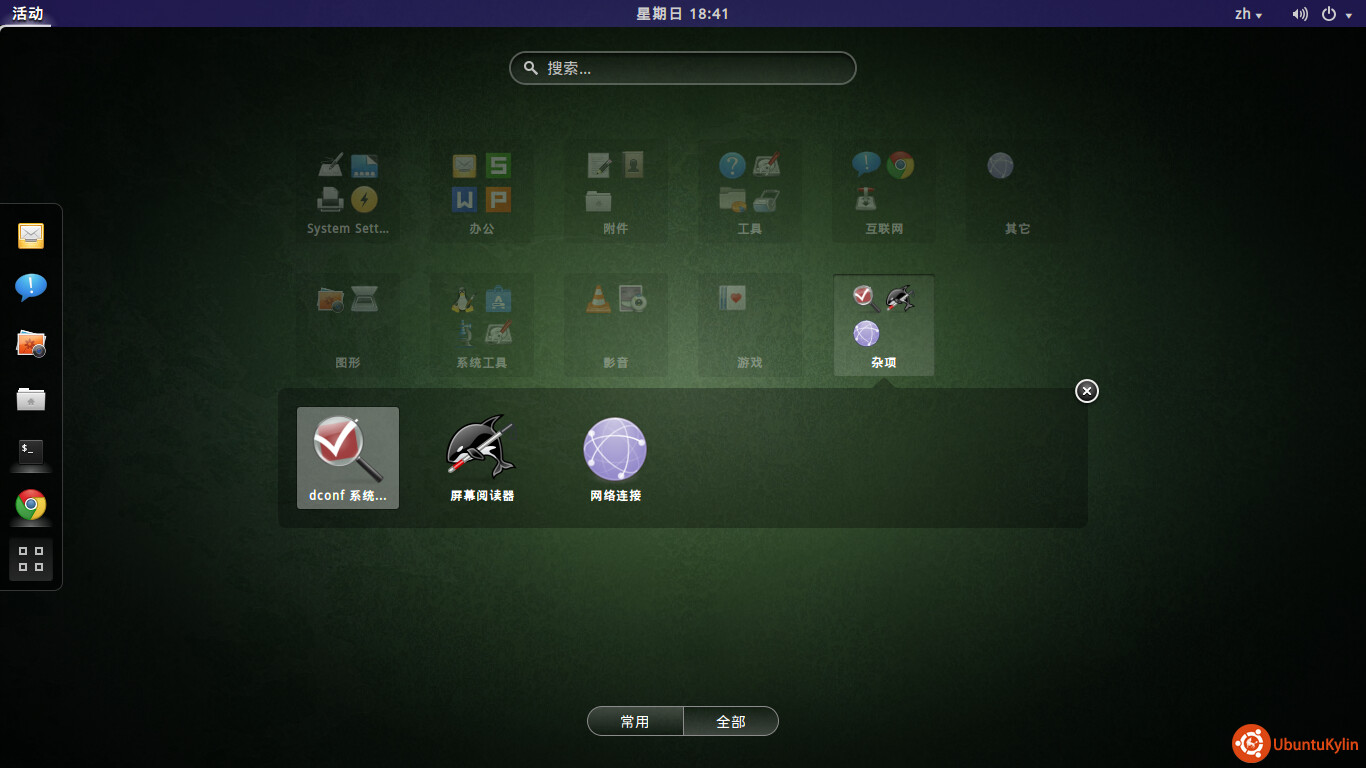This screenshot has height=768, width=1366.
Task: Open mail client in the dock
Action: [x=31, y=236]
